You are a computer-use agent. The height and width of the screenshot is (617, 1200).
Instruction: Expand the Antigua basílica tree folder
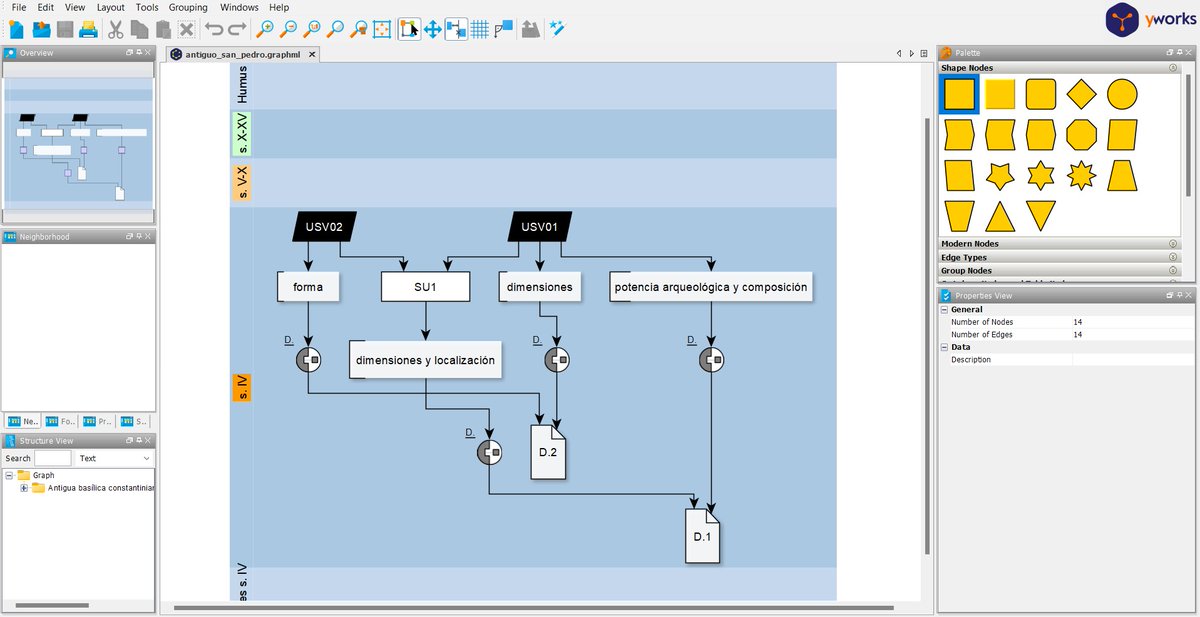click(x=24, y=488)
